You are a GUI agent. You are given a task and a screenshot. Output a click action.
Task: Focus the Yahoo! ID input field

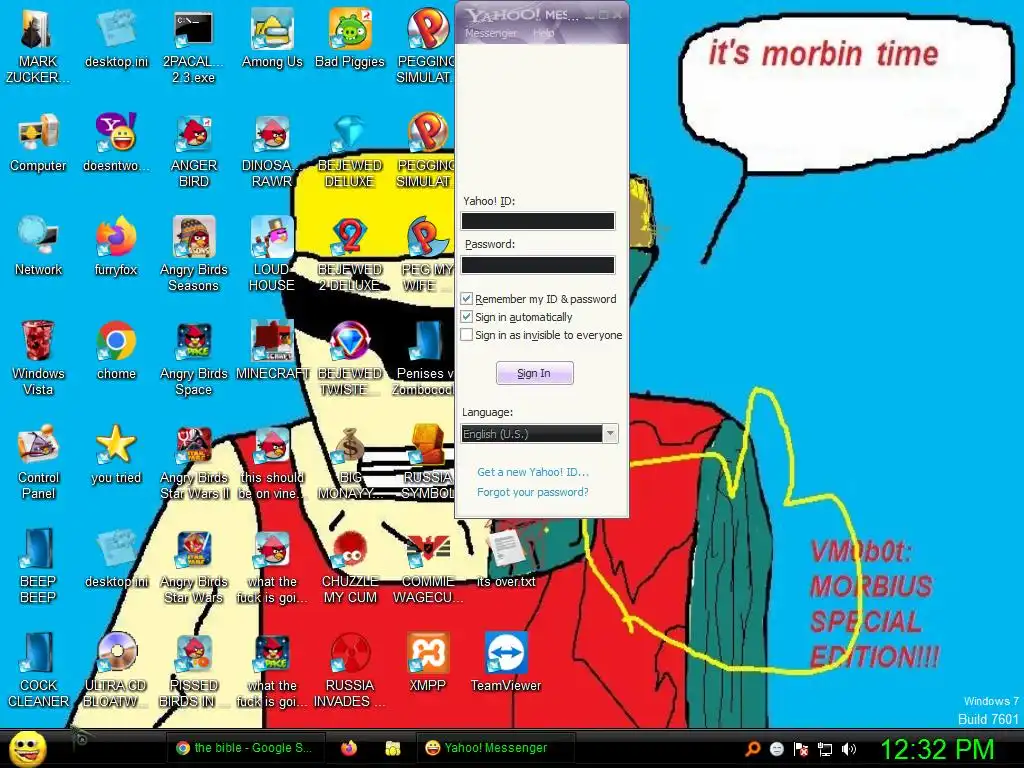[537, 221]
